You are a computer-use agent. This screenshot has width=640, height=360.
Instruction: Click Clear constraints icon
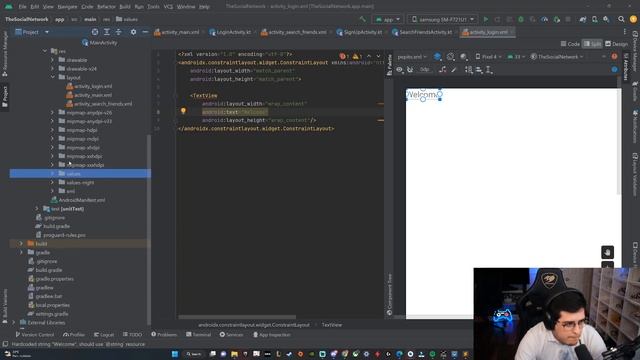tap(442, 70)
